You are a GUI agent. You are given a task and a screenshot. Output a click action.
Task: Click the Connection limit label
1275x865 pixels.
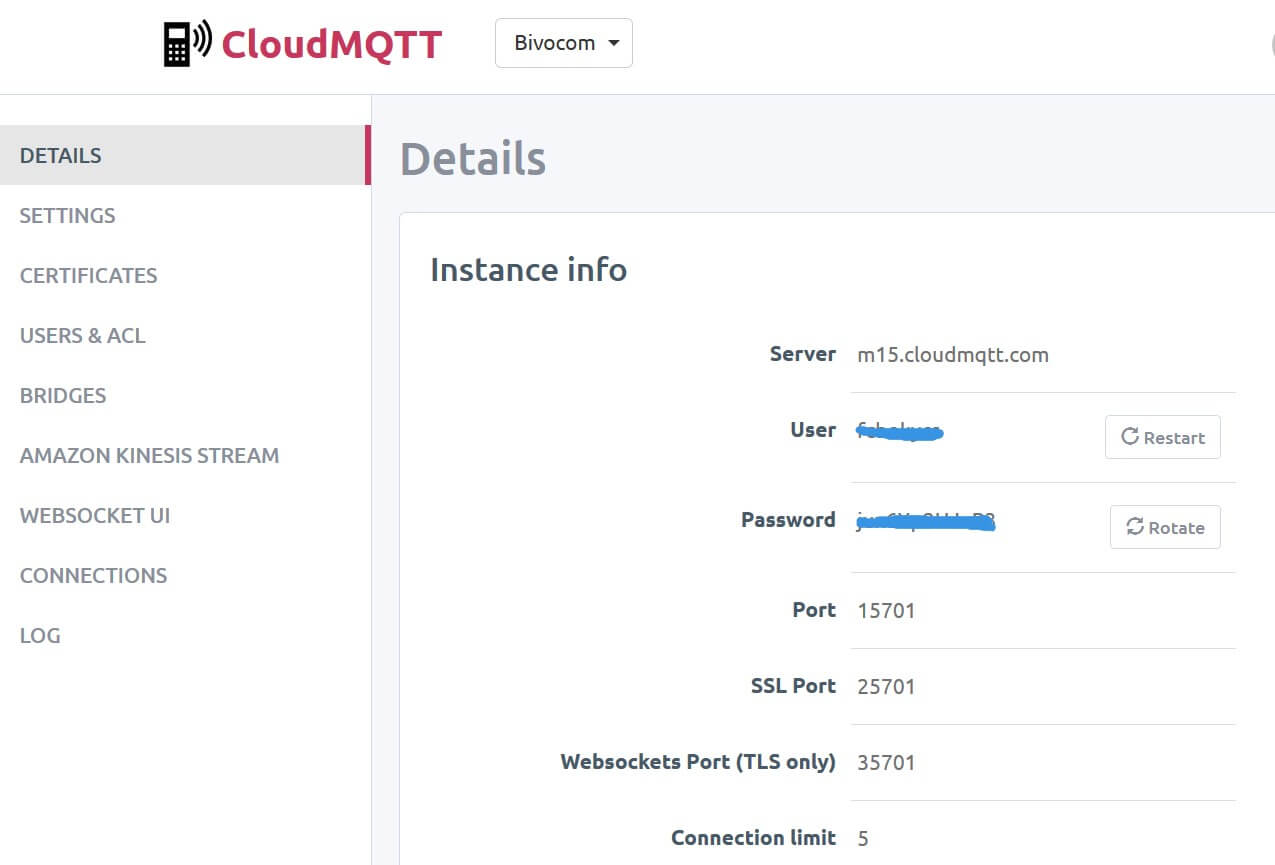coord(753,837)
